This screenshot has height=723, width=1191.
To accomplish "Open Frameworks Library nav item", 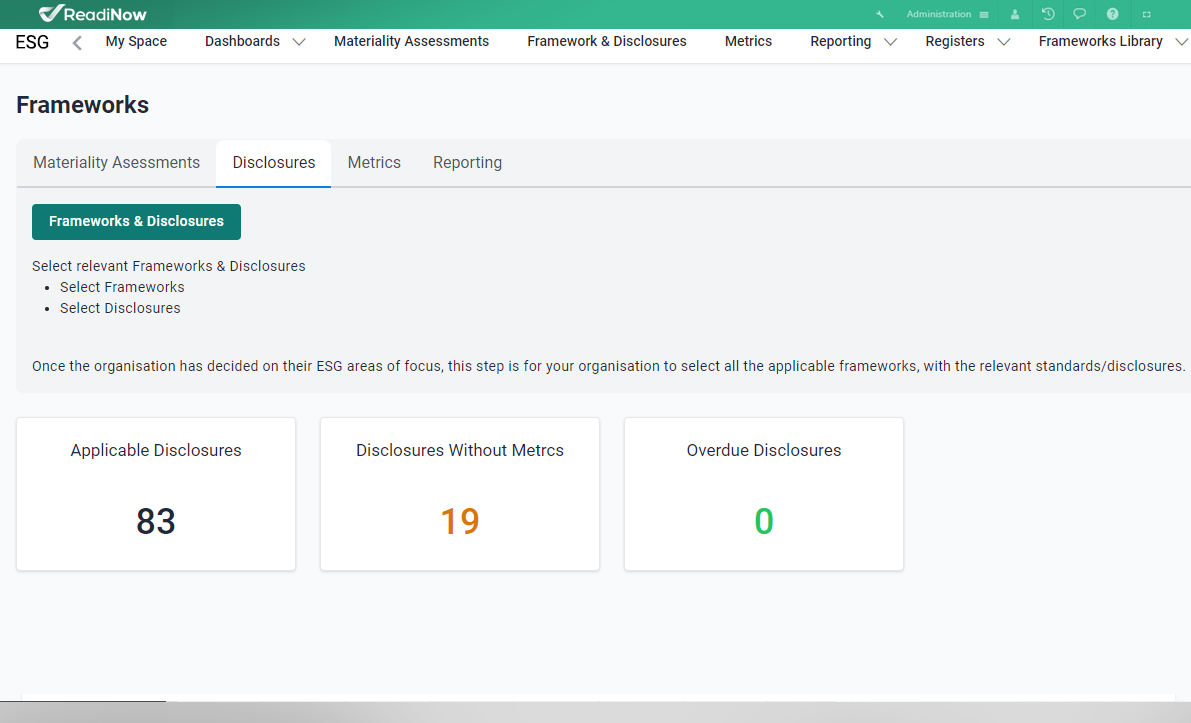I will 1101,42.
